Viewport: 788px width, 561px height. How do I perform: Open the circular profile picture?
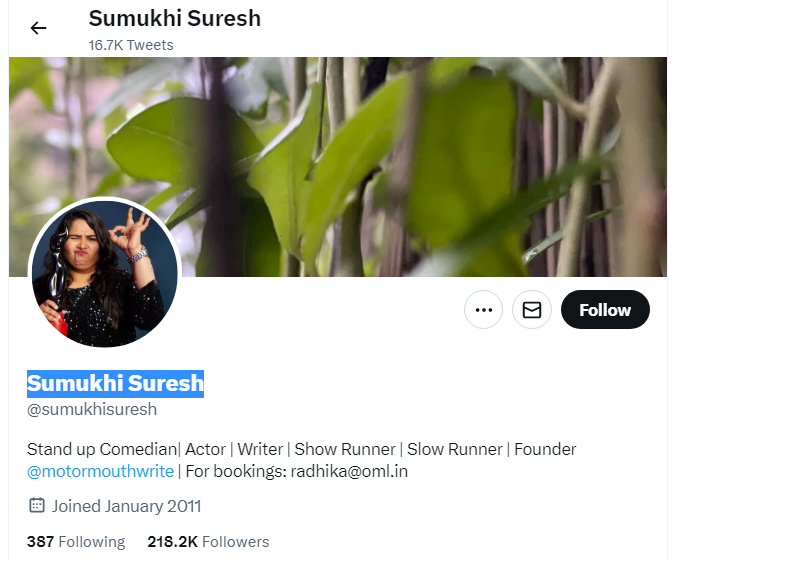pyautogui.click(x=105, y=273)
